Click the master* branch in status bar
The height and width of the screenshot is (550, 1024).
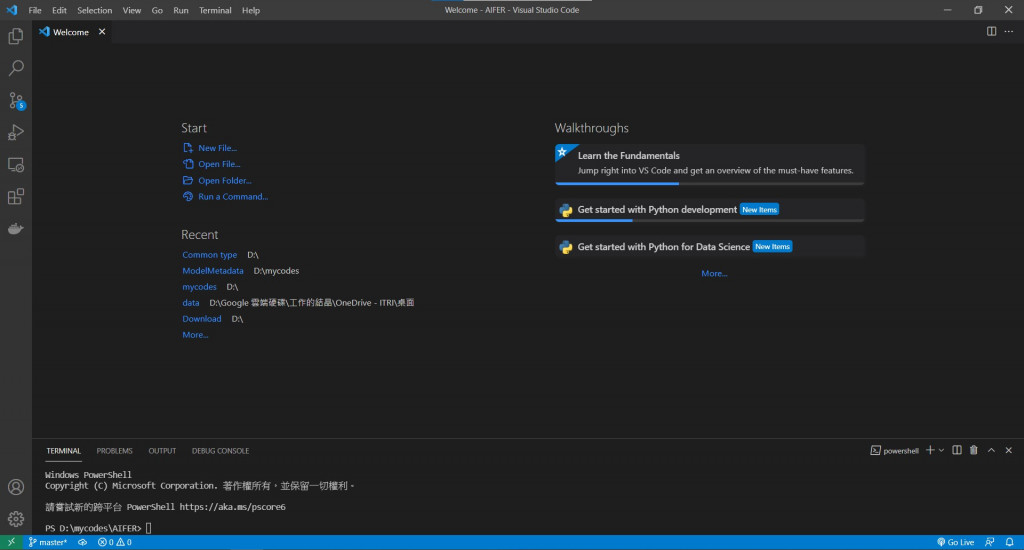click(48, 542)
